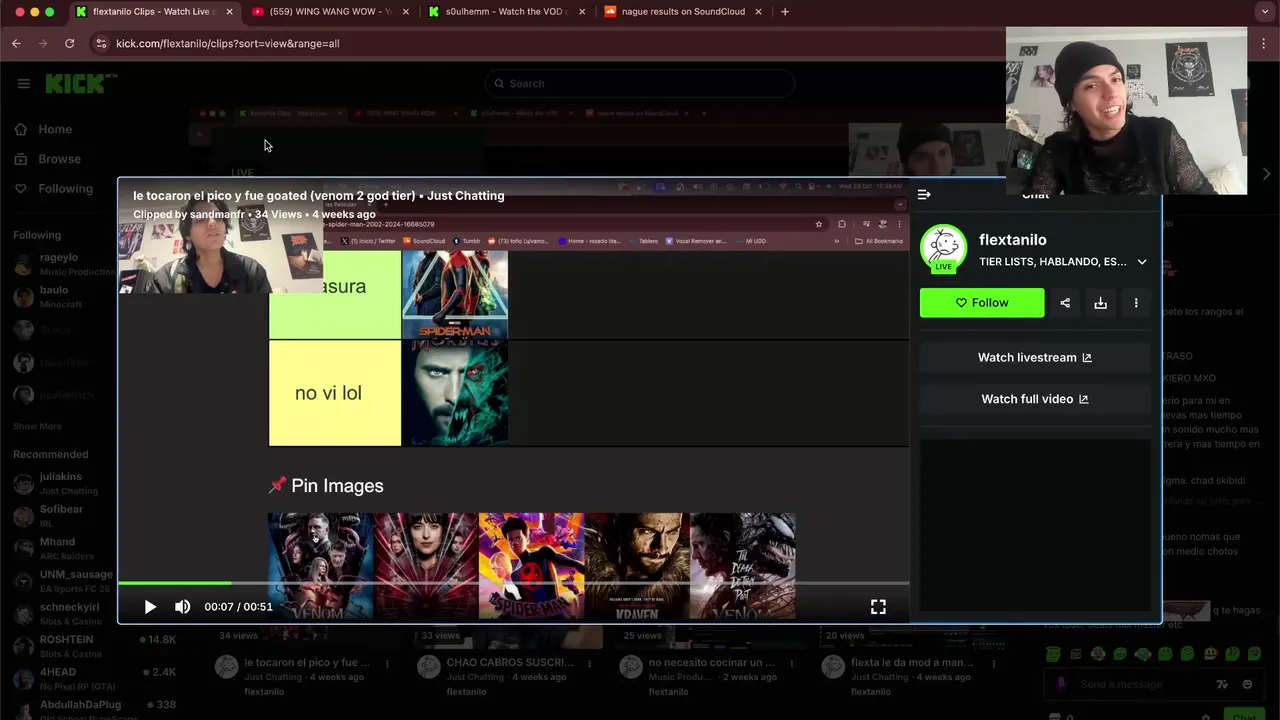Expand the stream title chevron beside TIER LISTS
The height and width of the screenshot is (720, 1280).
coord(1142,262)
